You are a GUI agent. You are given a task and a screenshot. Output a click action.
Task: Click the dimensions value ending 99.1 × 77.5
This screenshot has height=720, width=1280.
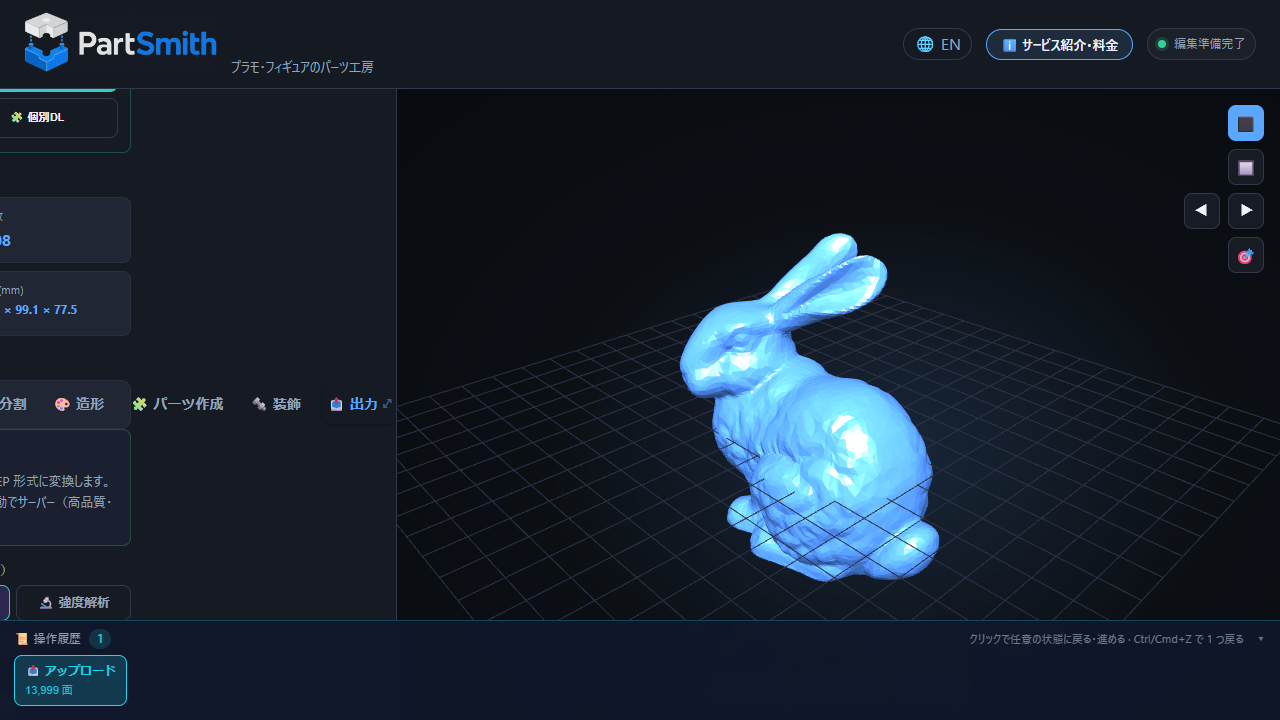(x=39, y=310)
